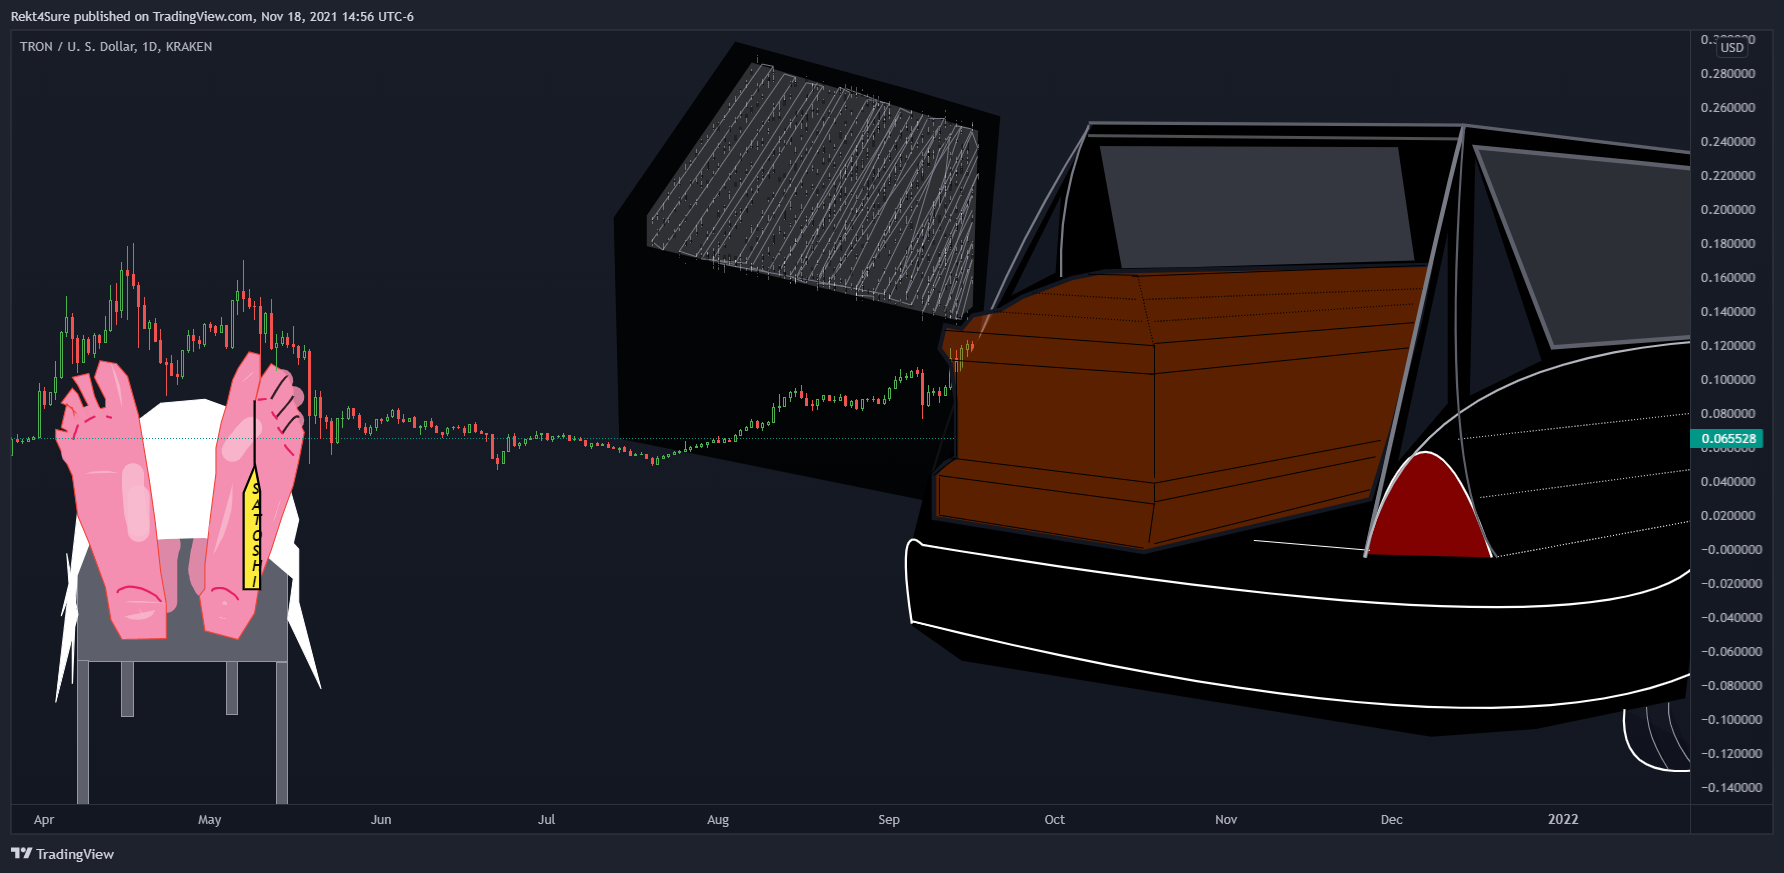Click the Sep label on time axis
This screenshot has width=1784, height=873.
coord(889,820)
